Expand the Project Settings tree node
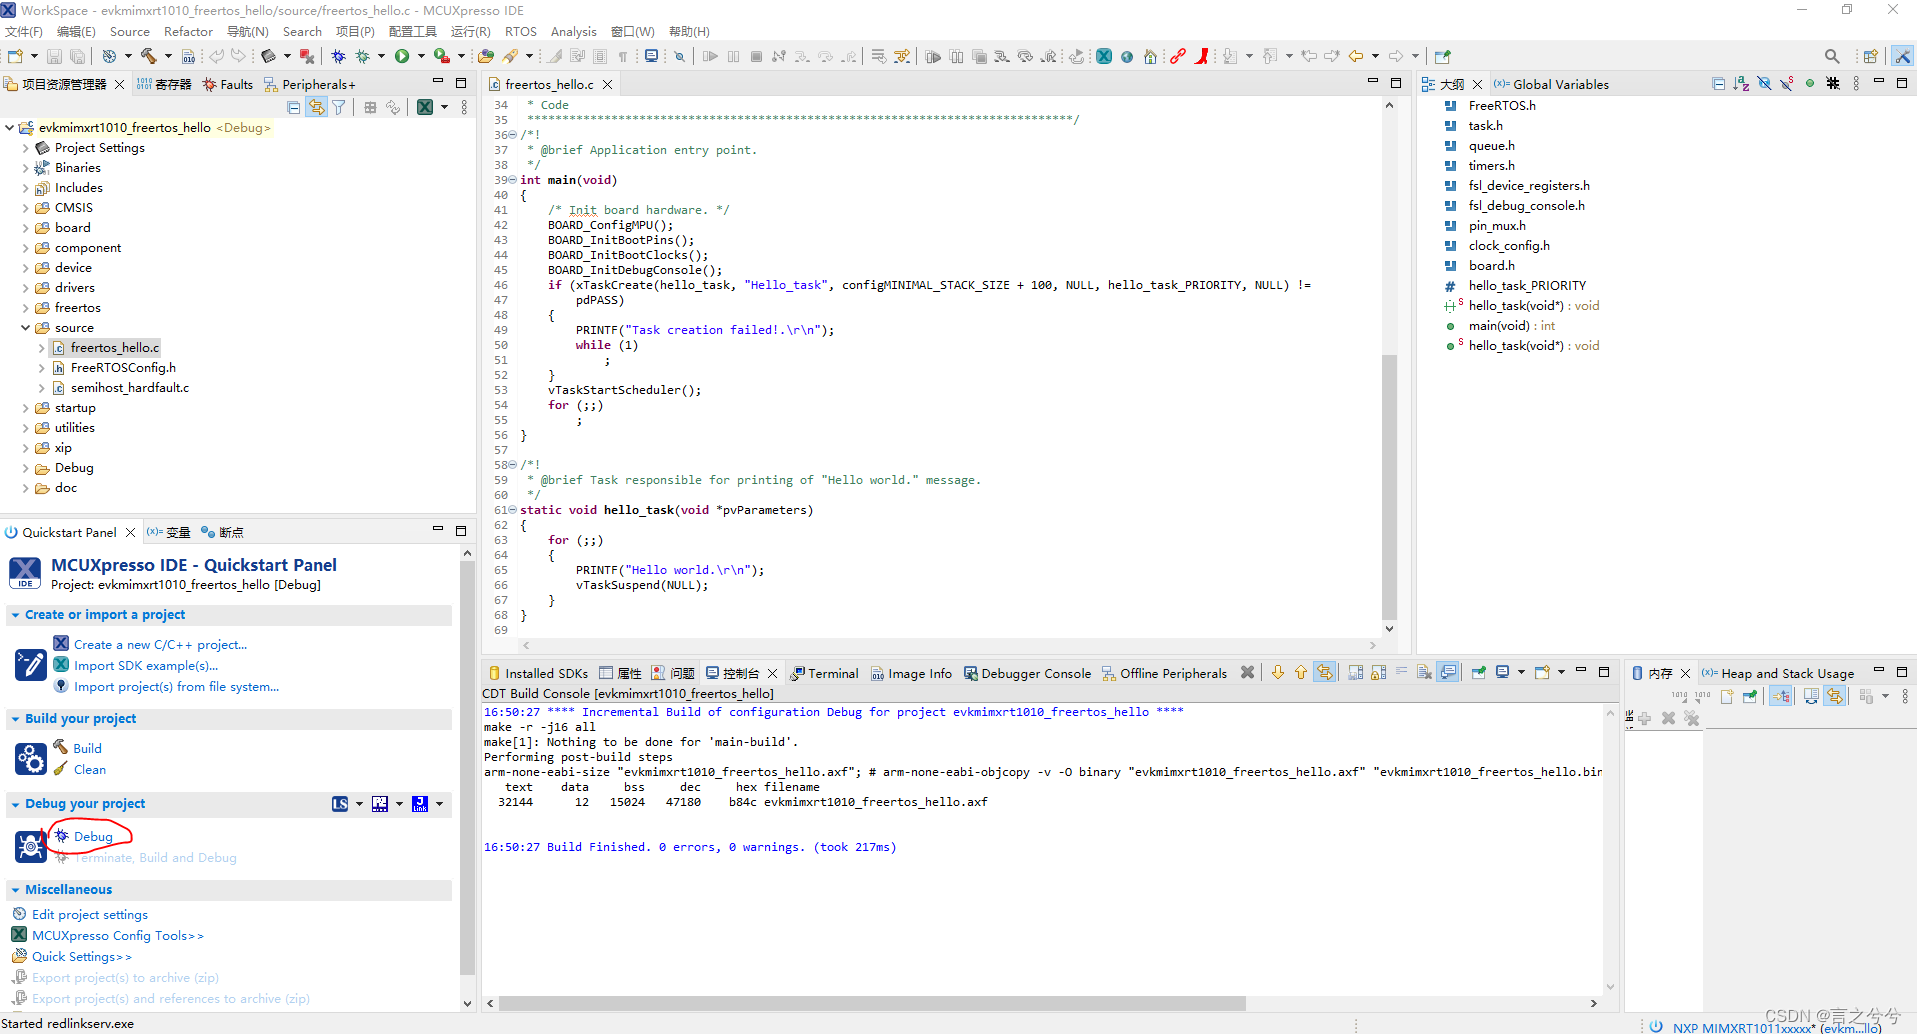This screenshot has height=1034, width=1917. [26, 147]
